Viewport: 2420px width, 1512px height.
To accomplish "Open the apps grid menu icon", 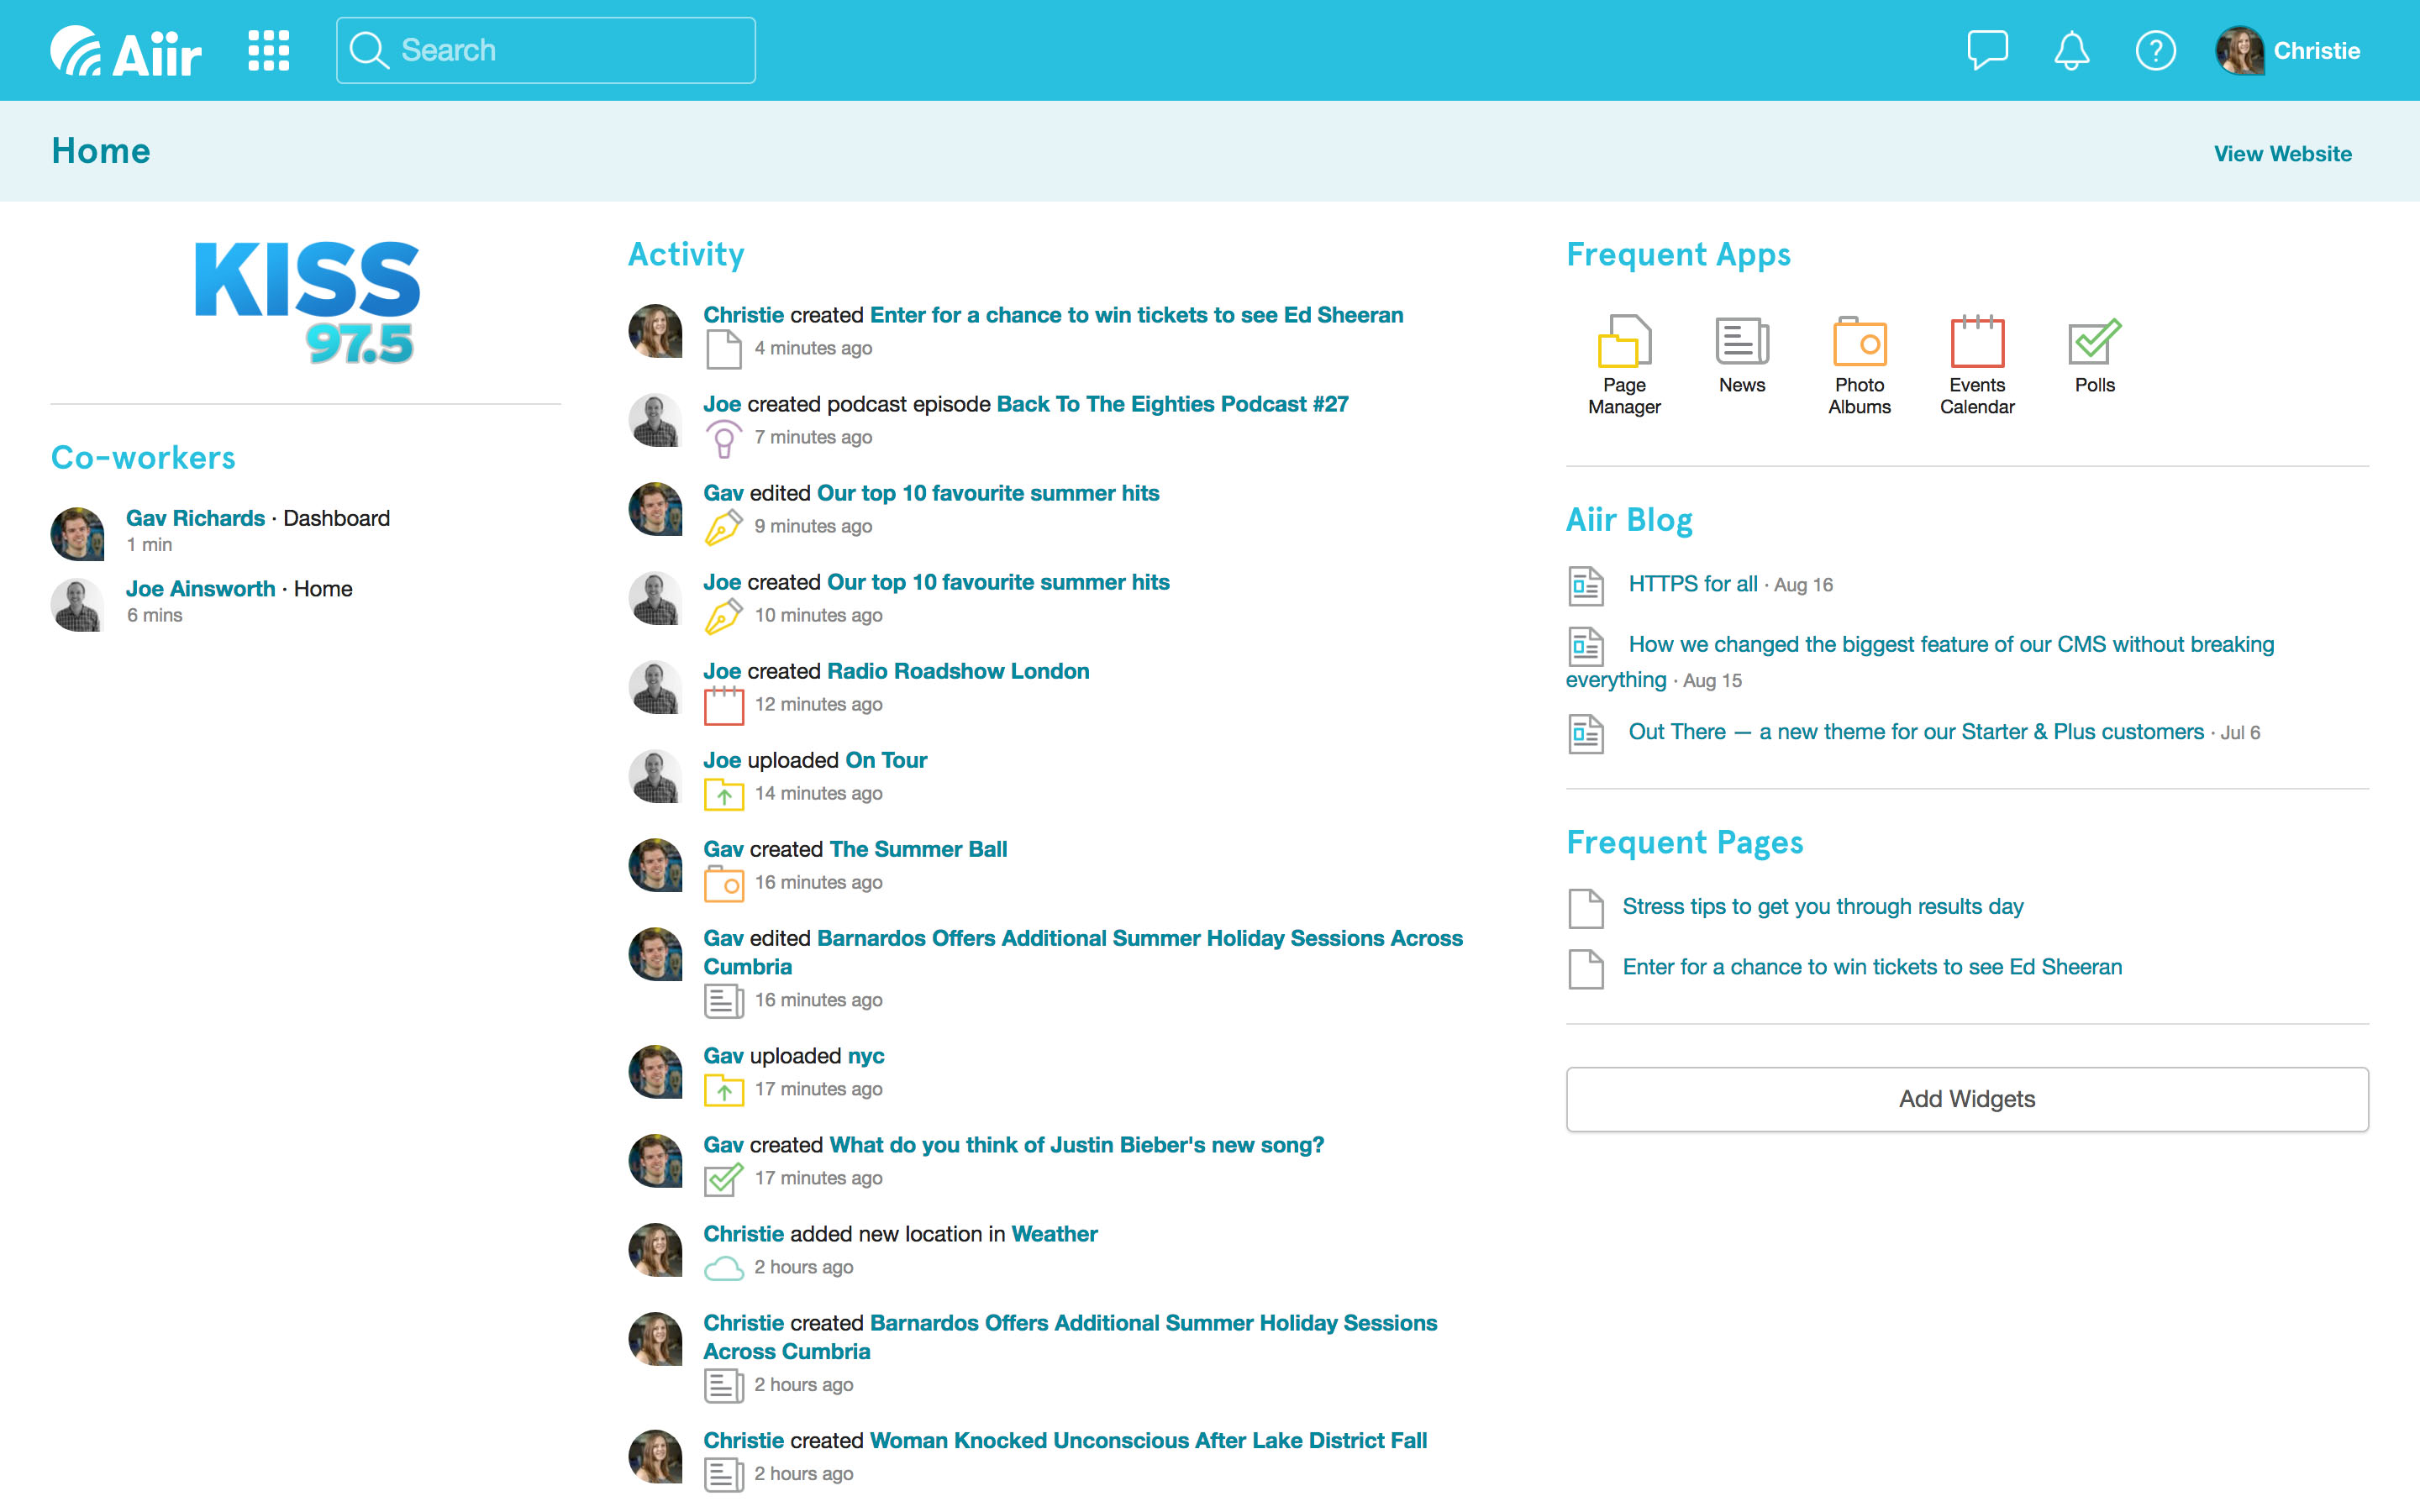I will pos(268,50).
